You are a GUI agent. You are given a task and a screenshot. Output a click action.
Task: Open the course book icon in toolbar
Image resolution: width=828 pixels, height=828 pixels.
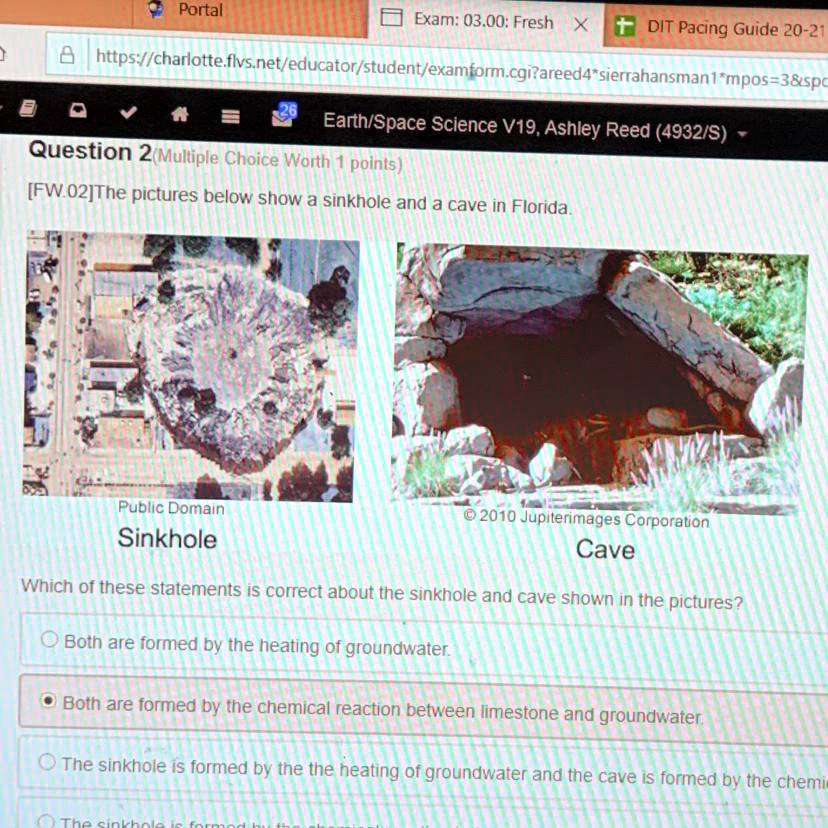click(x=28, y=105)
